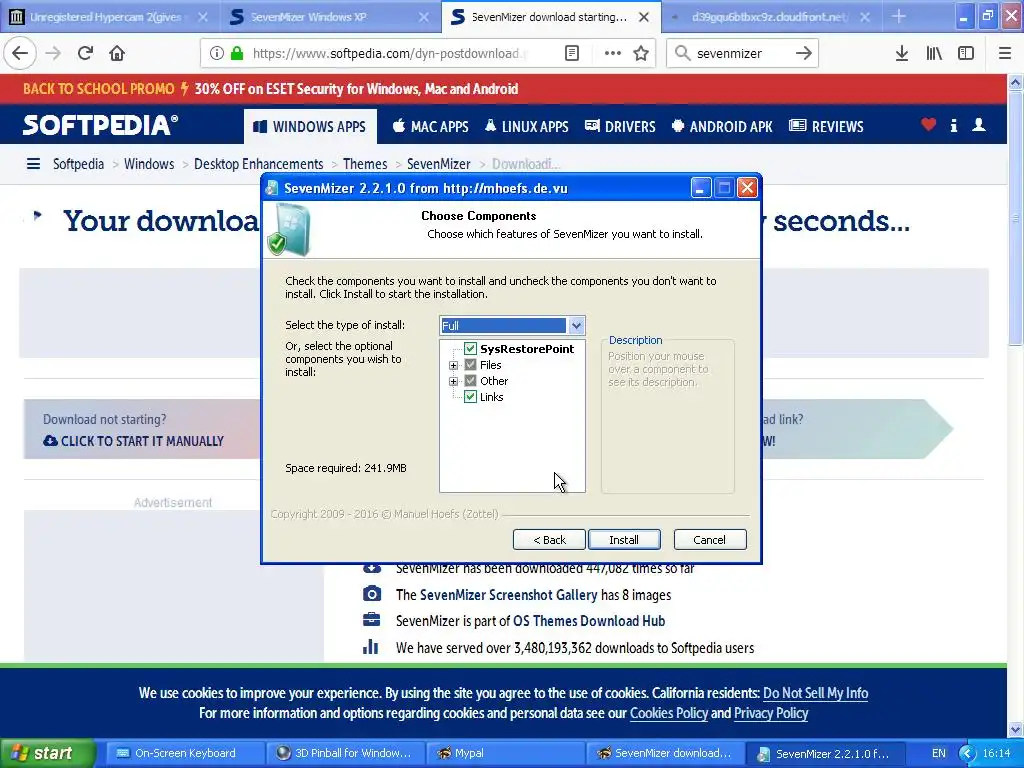Open the browser home page icon
Screen dimensions: 1024x768
click(117, 53)
